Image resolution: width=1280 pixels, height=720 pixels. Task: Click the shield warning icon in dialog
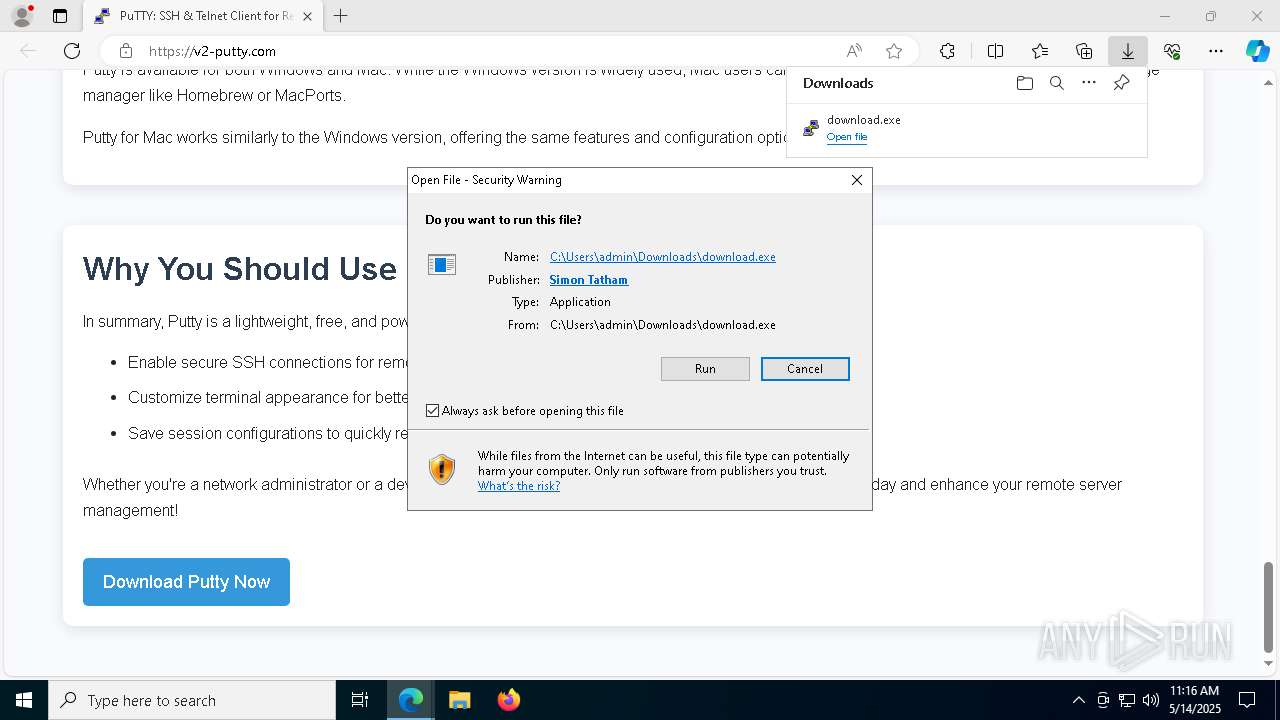(x=441, y=469)
